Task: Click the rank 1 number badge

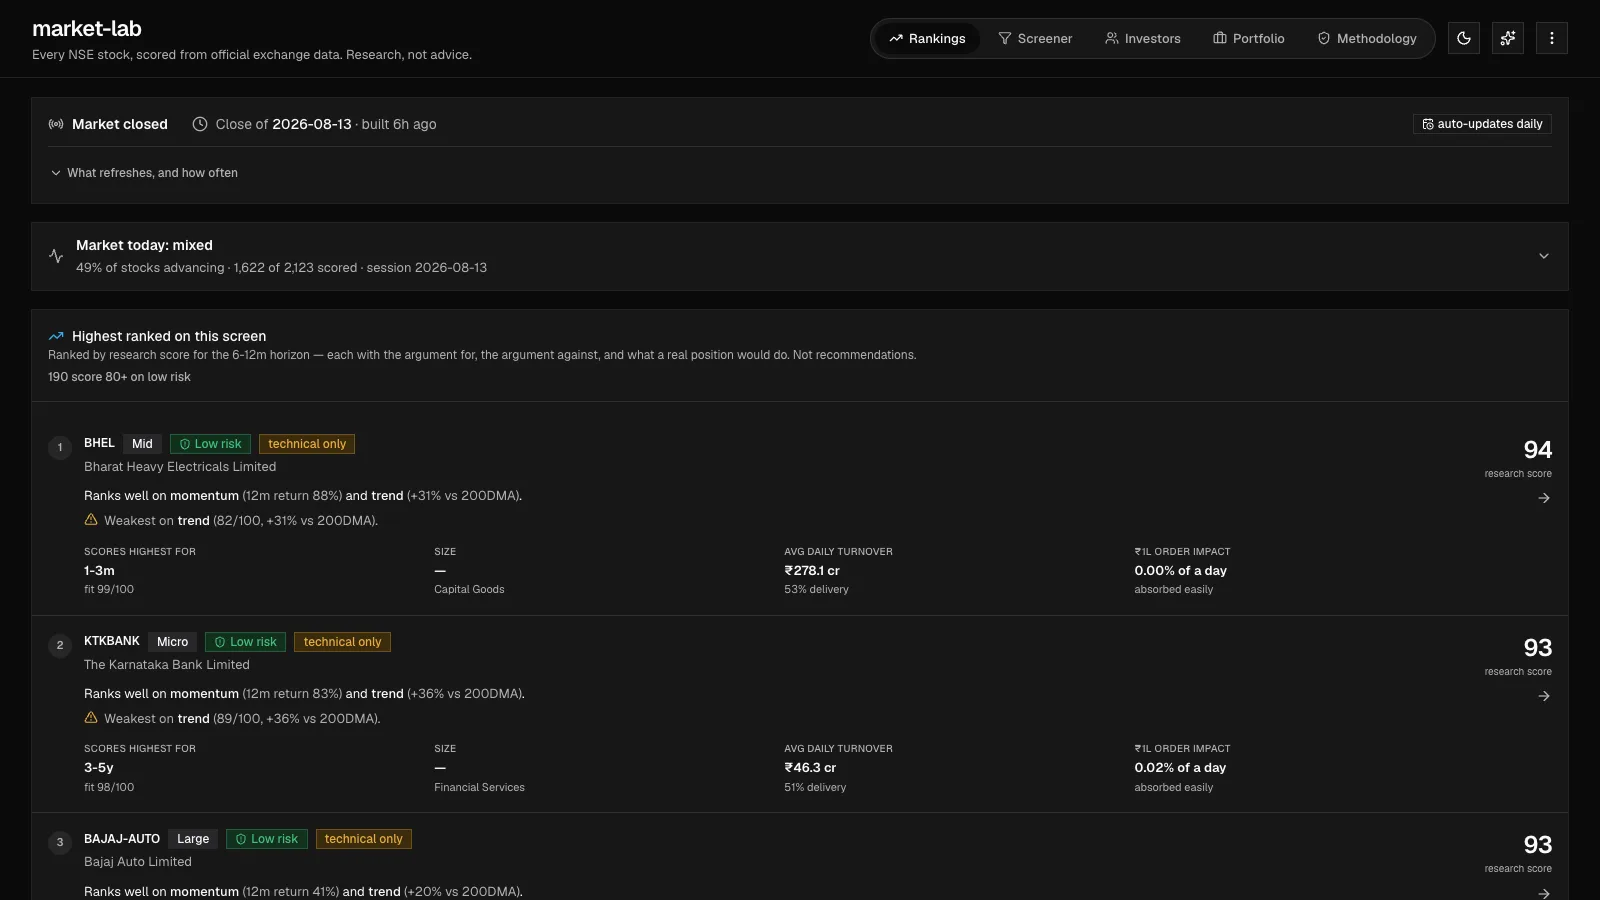Action: [x=60, y=447]
